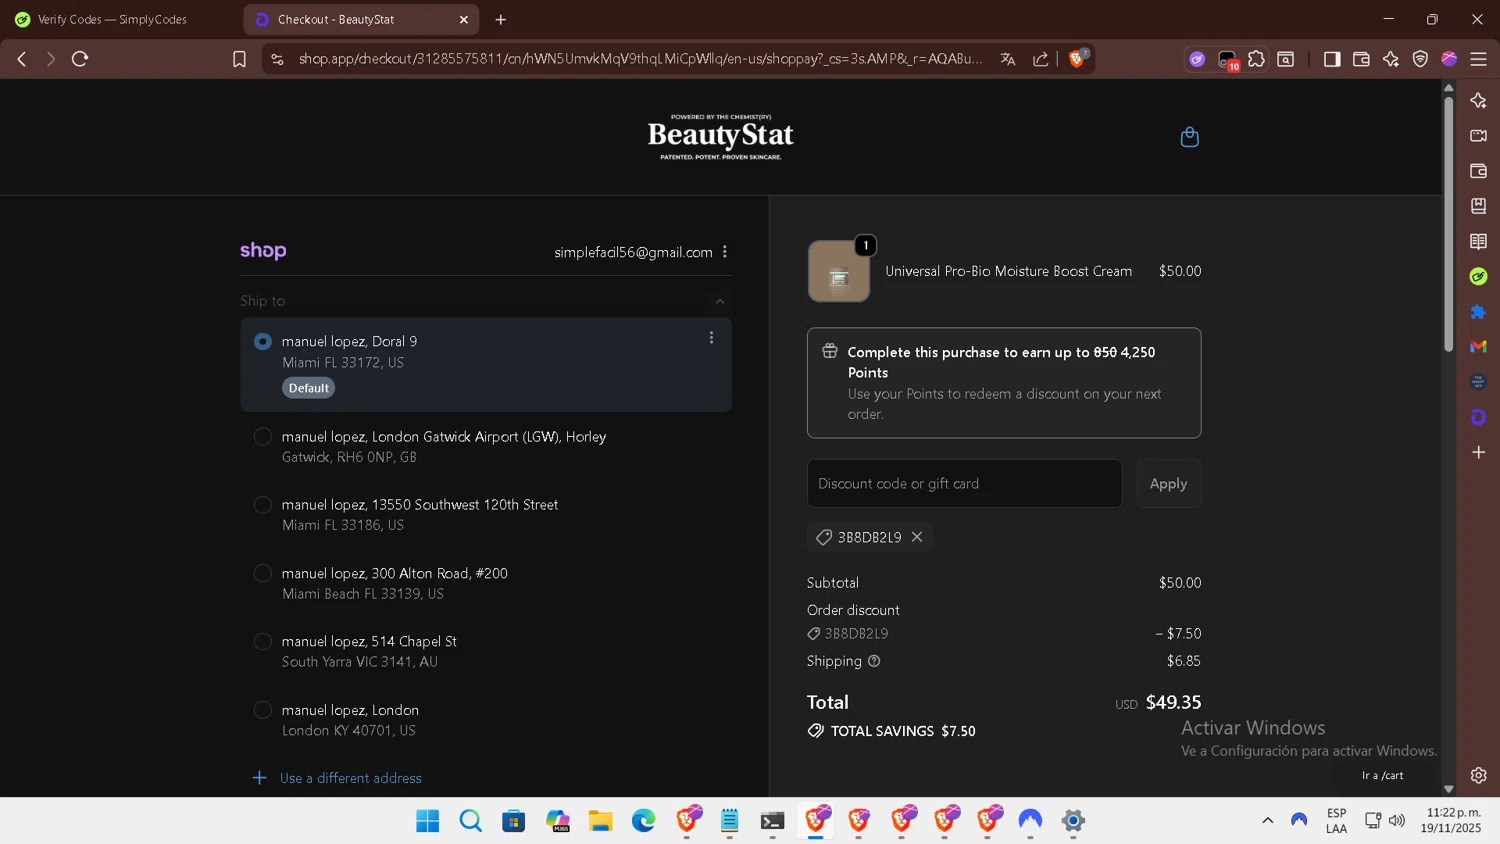Click the browser address bar URL

640,59
